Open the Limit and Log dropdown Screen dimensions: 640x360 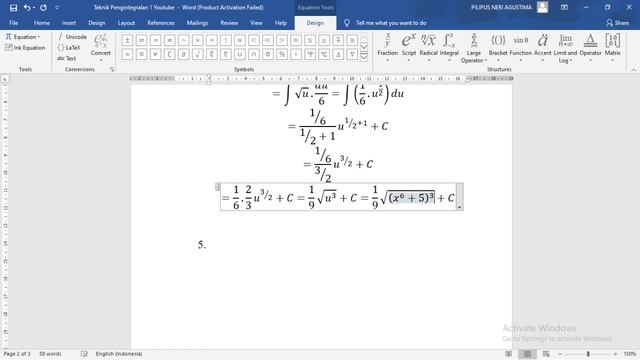tap(565, 48)
